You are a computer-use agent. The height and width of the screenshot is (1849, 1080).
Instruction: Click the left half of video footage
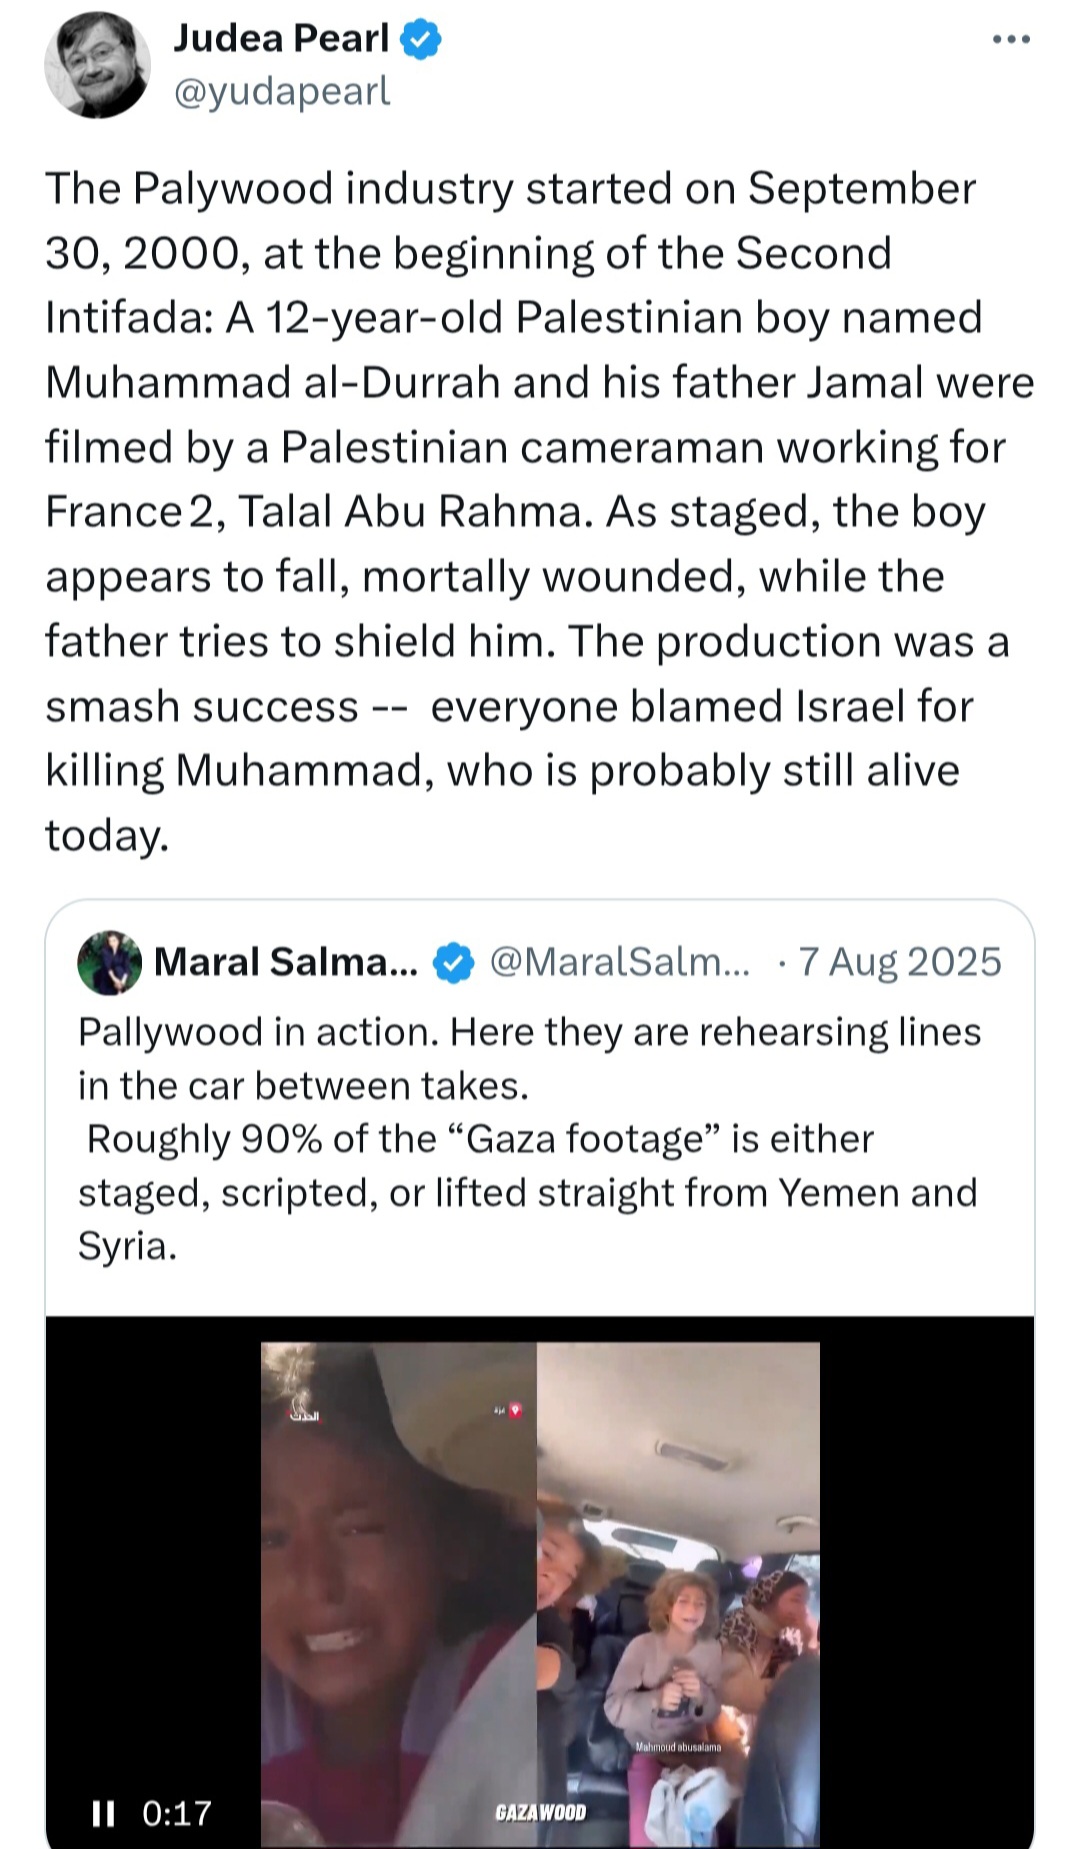click(399, 1594)
